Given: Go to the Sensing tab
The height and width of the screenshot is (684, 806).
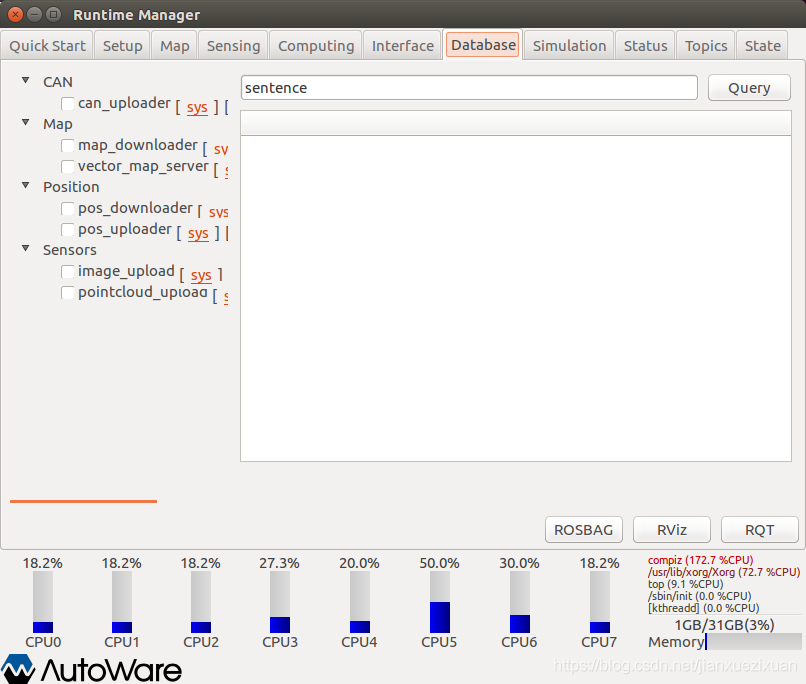Looking at the screenshot, I should (x=233, y=45).
